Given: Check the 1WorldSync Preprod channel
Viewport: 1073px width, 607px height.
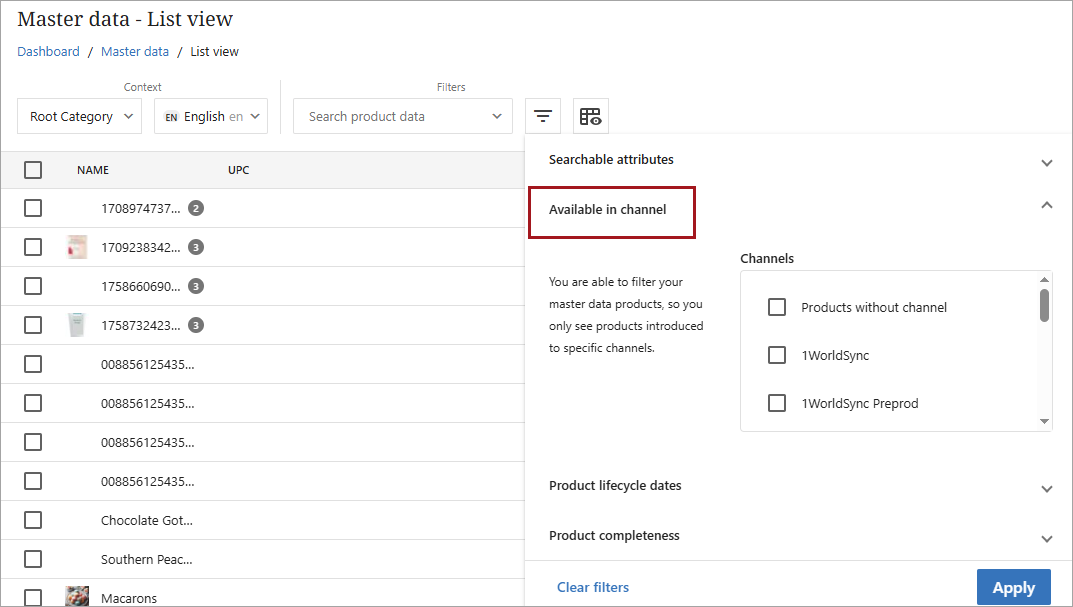Looking at the screenshot, I should [x=777, y=403].
